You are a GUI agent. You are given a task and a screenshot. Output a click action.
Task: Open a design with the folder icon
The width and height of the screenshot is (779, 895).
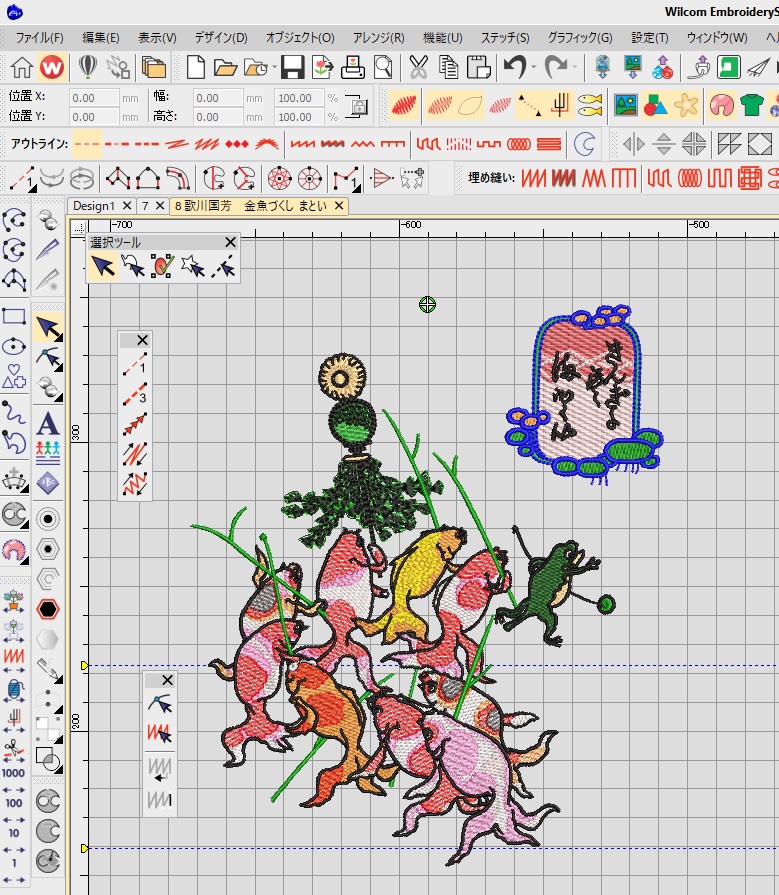pos(225,68)
